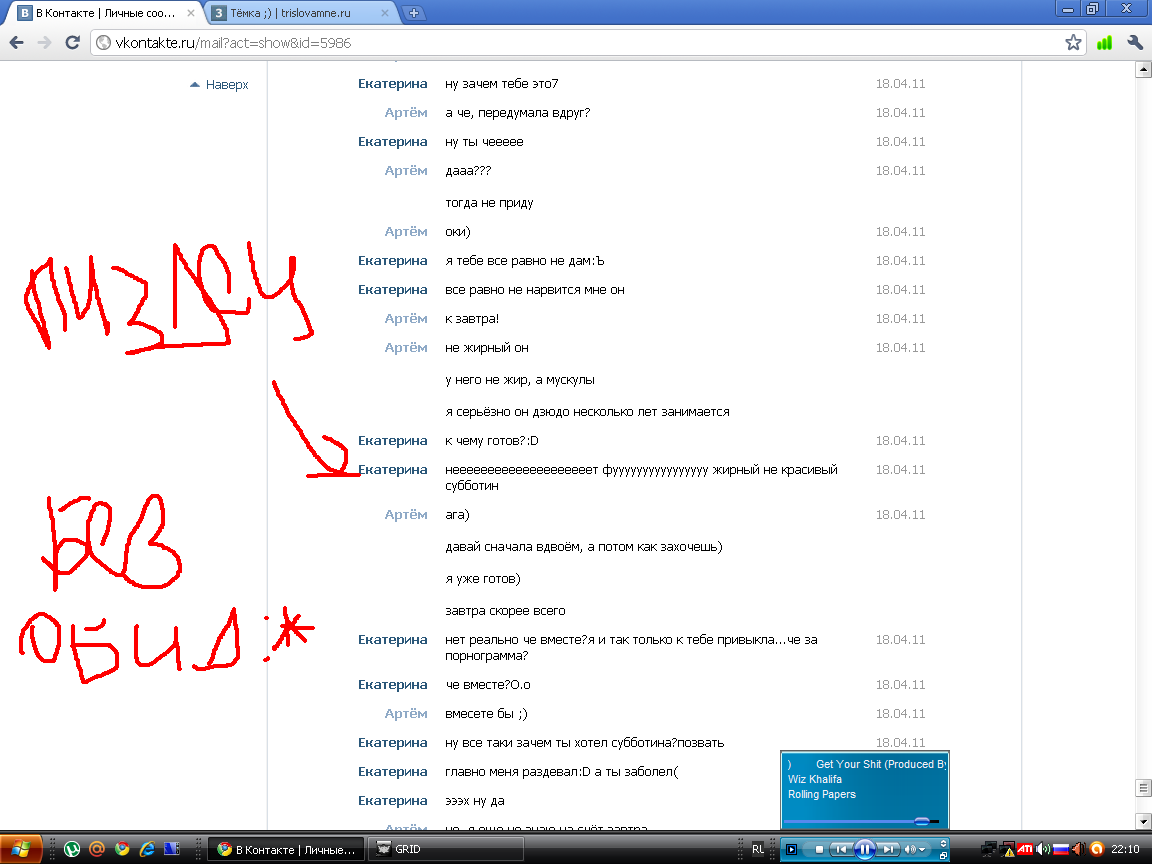1152x864 pixels.
Task: Click the browser Forward arrow
Action: pos(44,43)
